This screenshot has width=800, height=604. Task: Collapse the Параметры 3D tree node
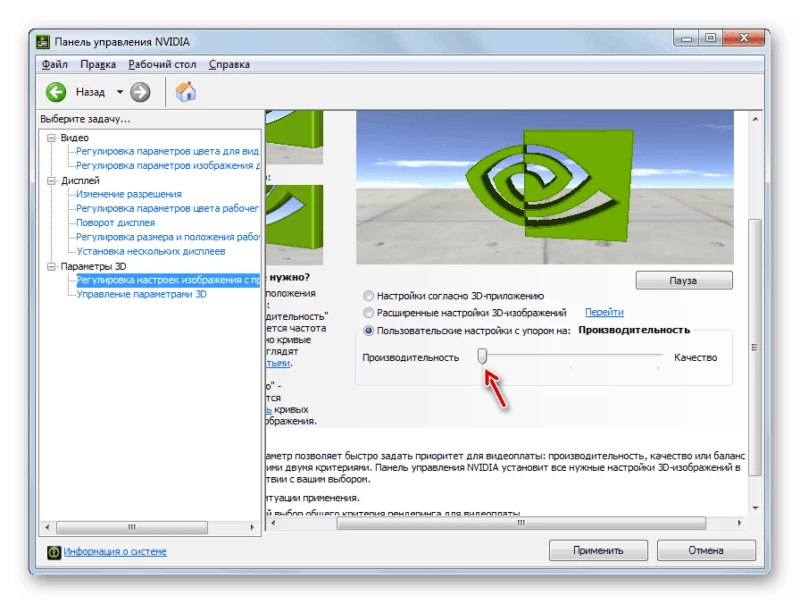tap(52, 267)
